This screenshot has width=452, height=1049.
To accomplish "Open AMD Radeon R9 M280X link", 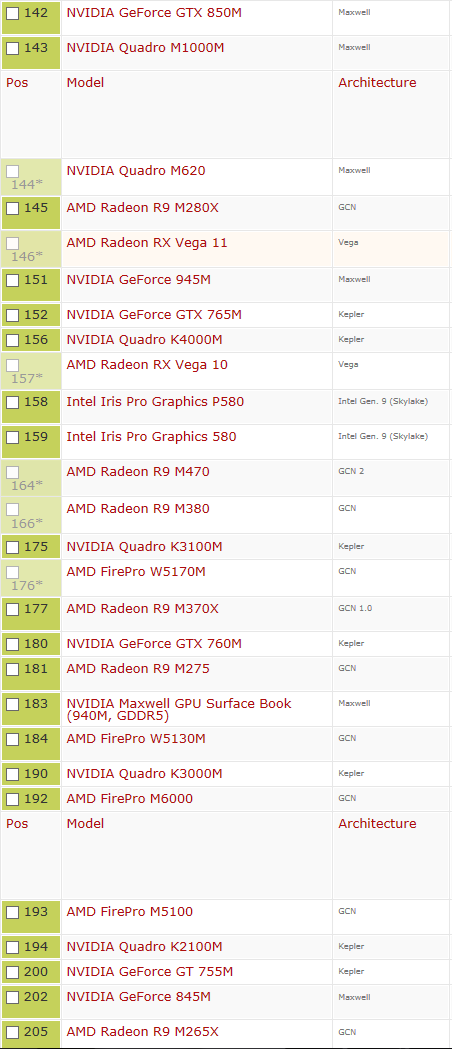I will click(x=142, y=207).
